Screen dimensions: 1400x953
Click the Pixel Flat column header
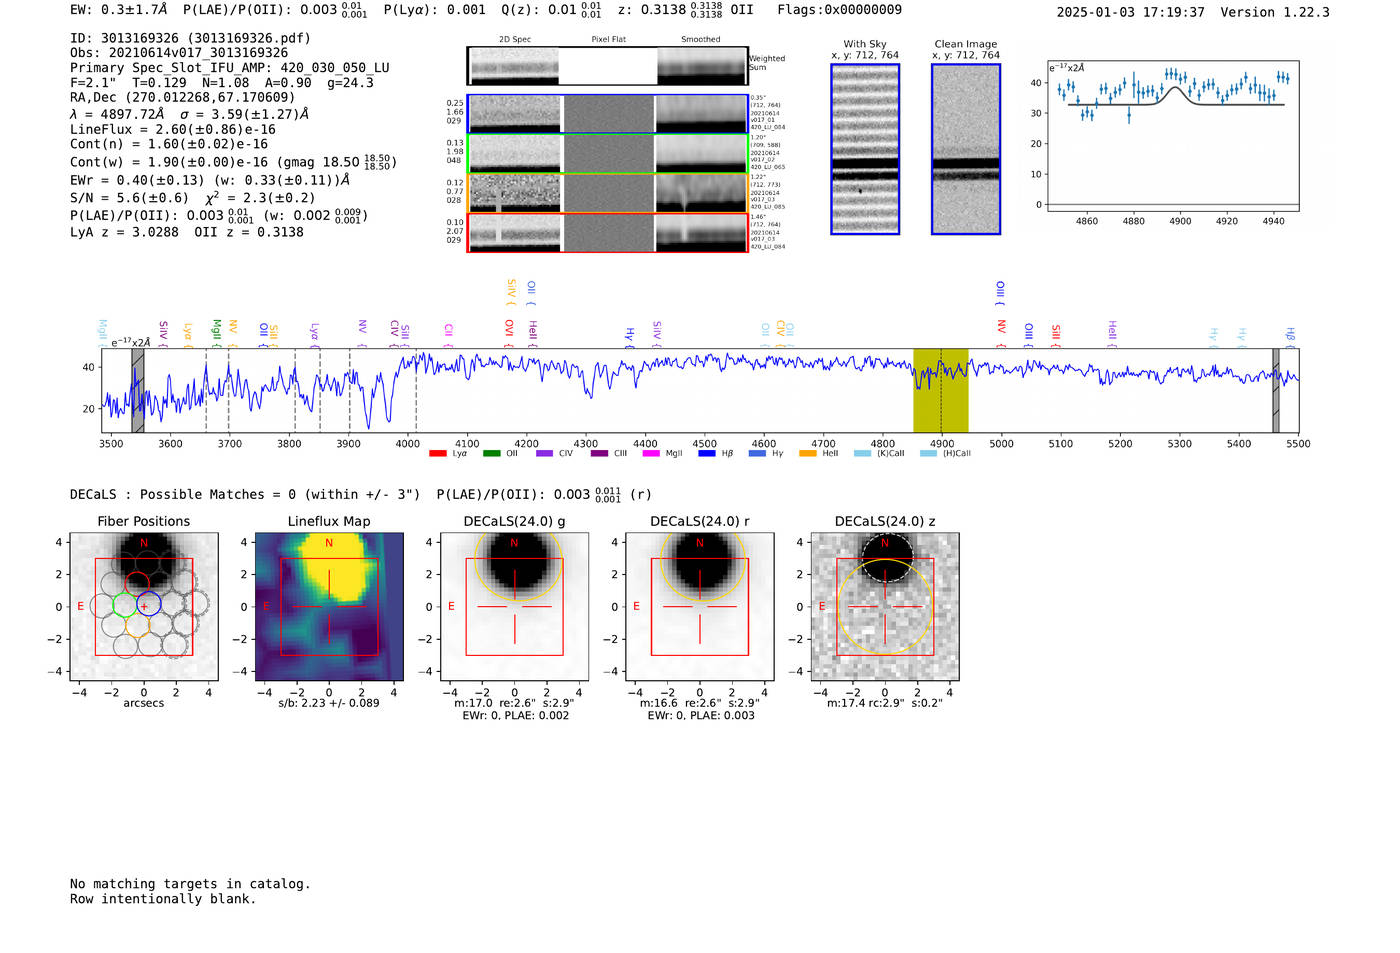(x=609, y=40)
